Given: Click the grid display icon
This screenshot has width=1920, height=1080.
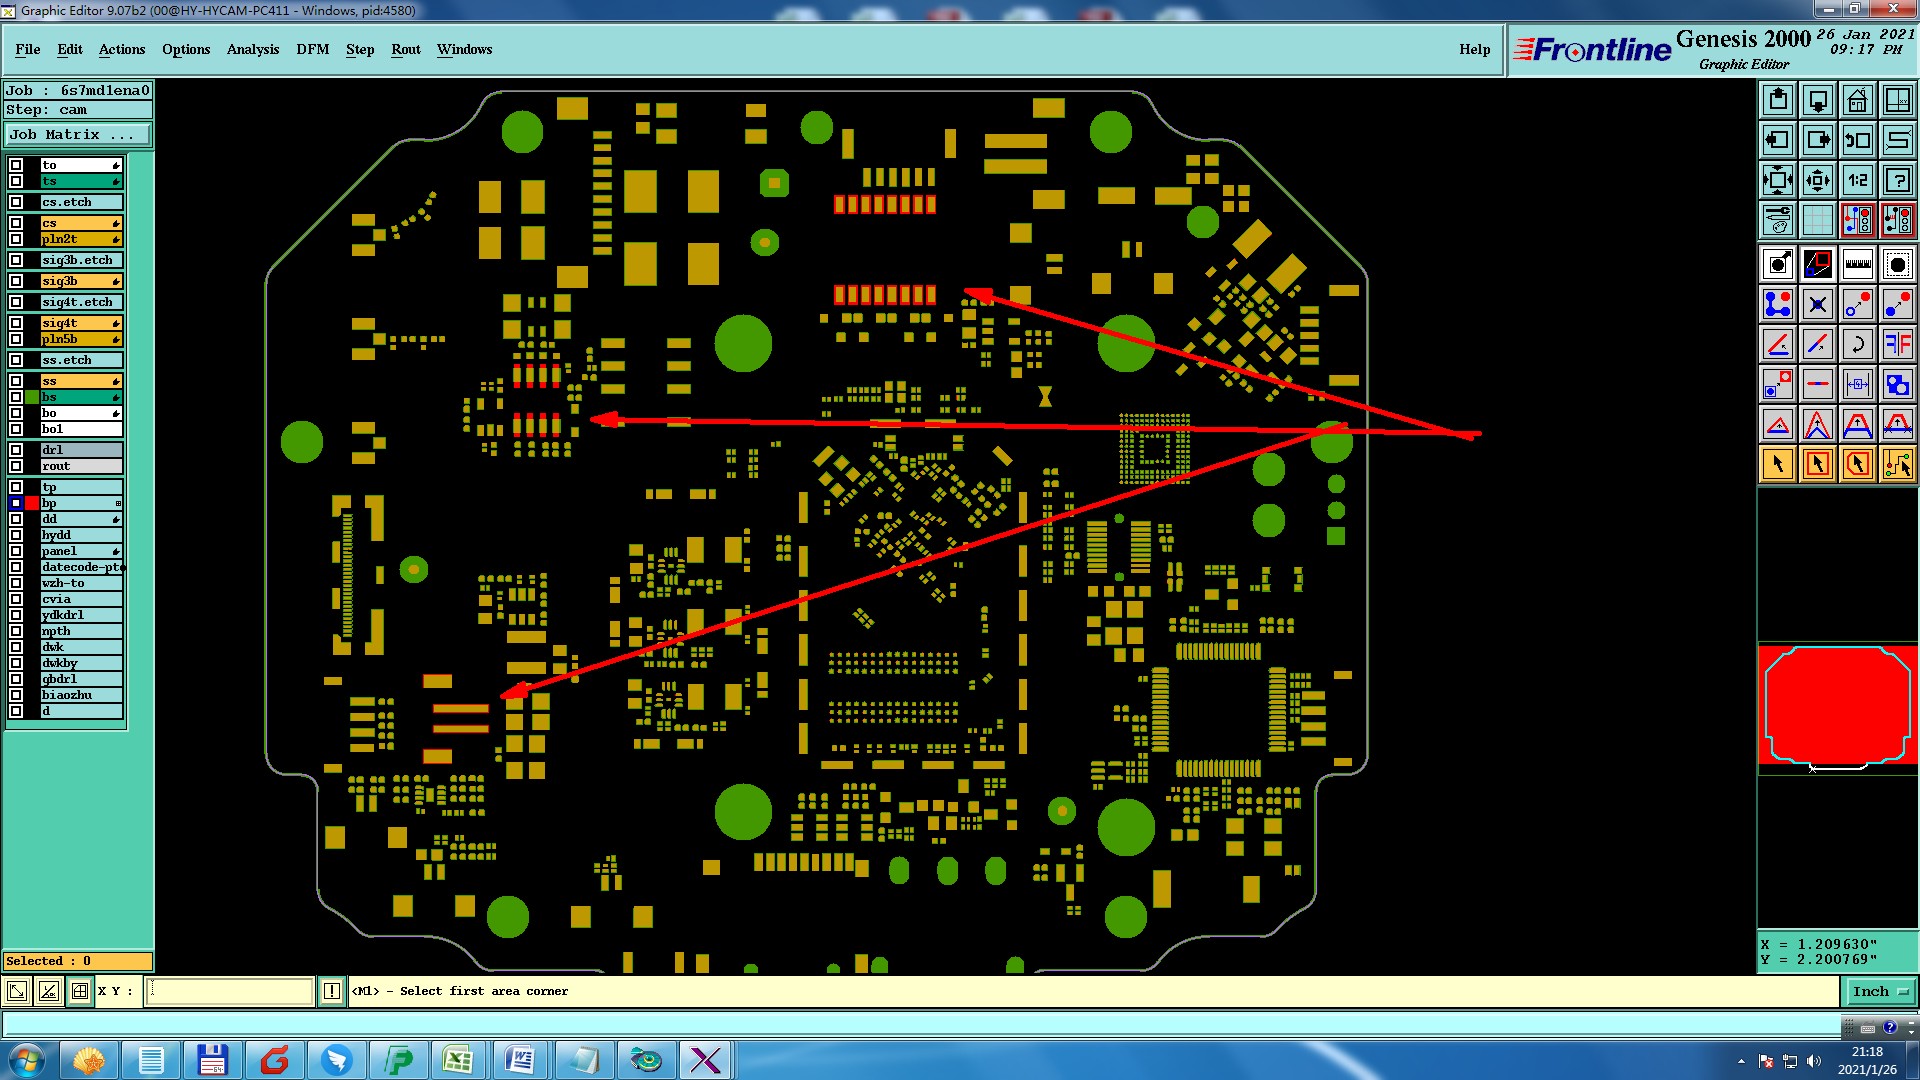Looking at the screenshot, I should tap(1817, 220).
